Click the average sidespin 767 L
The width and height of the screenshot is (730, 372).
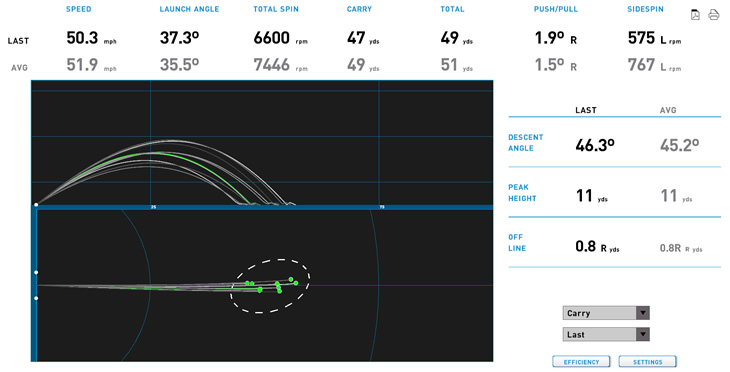click(x=647, y=65)
